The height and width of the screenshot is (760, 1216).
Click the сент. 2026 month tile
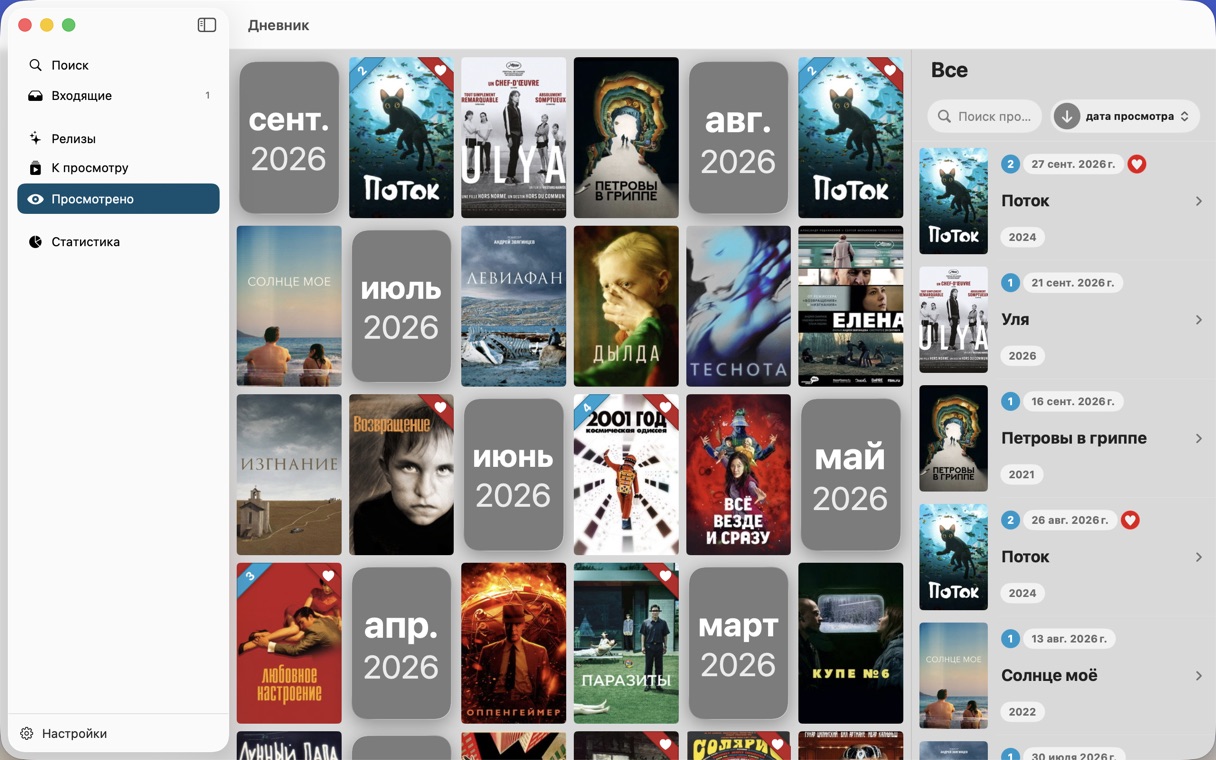click(289, 137)
